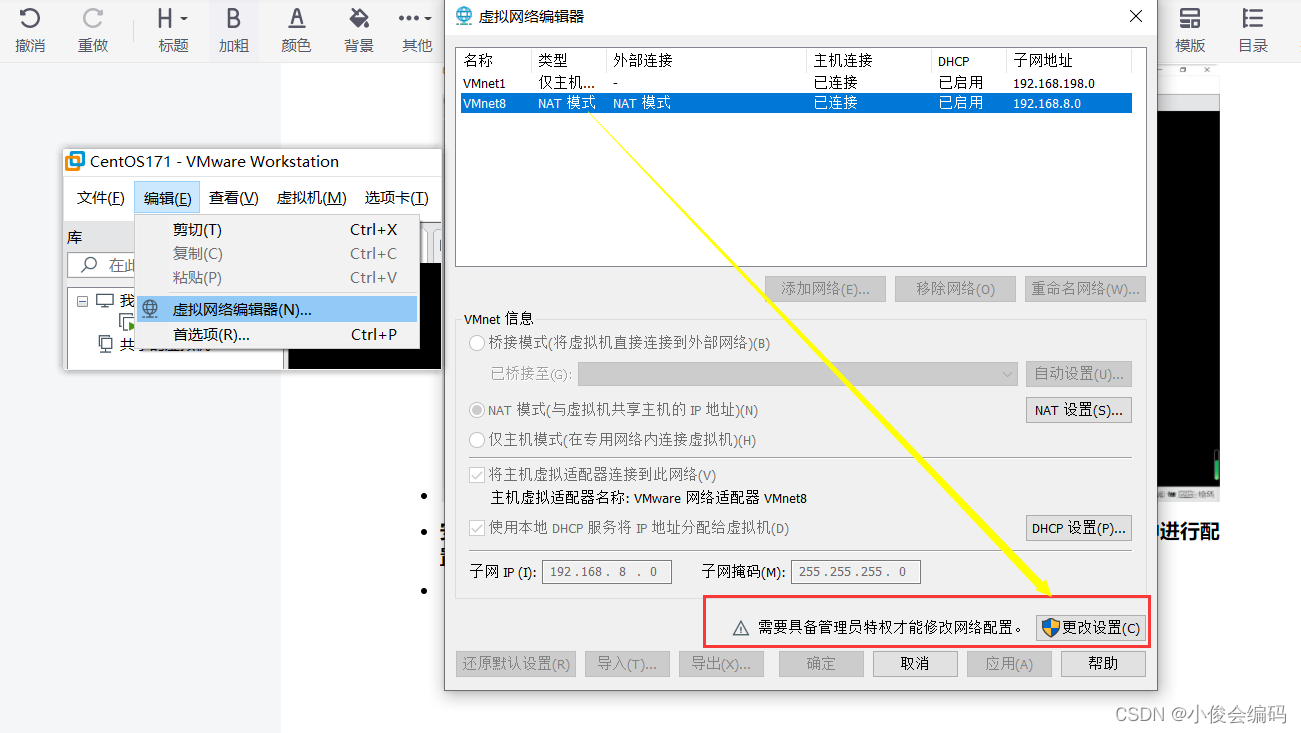The width and height of the screenshot is (1301, 733).
Task: Click the 导出(X)... button
Action: pos(720,664)
